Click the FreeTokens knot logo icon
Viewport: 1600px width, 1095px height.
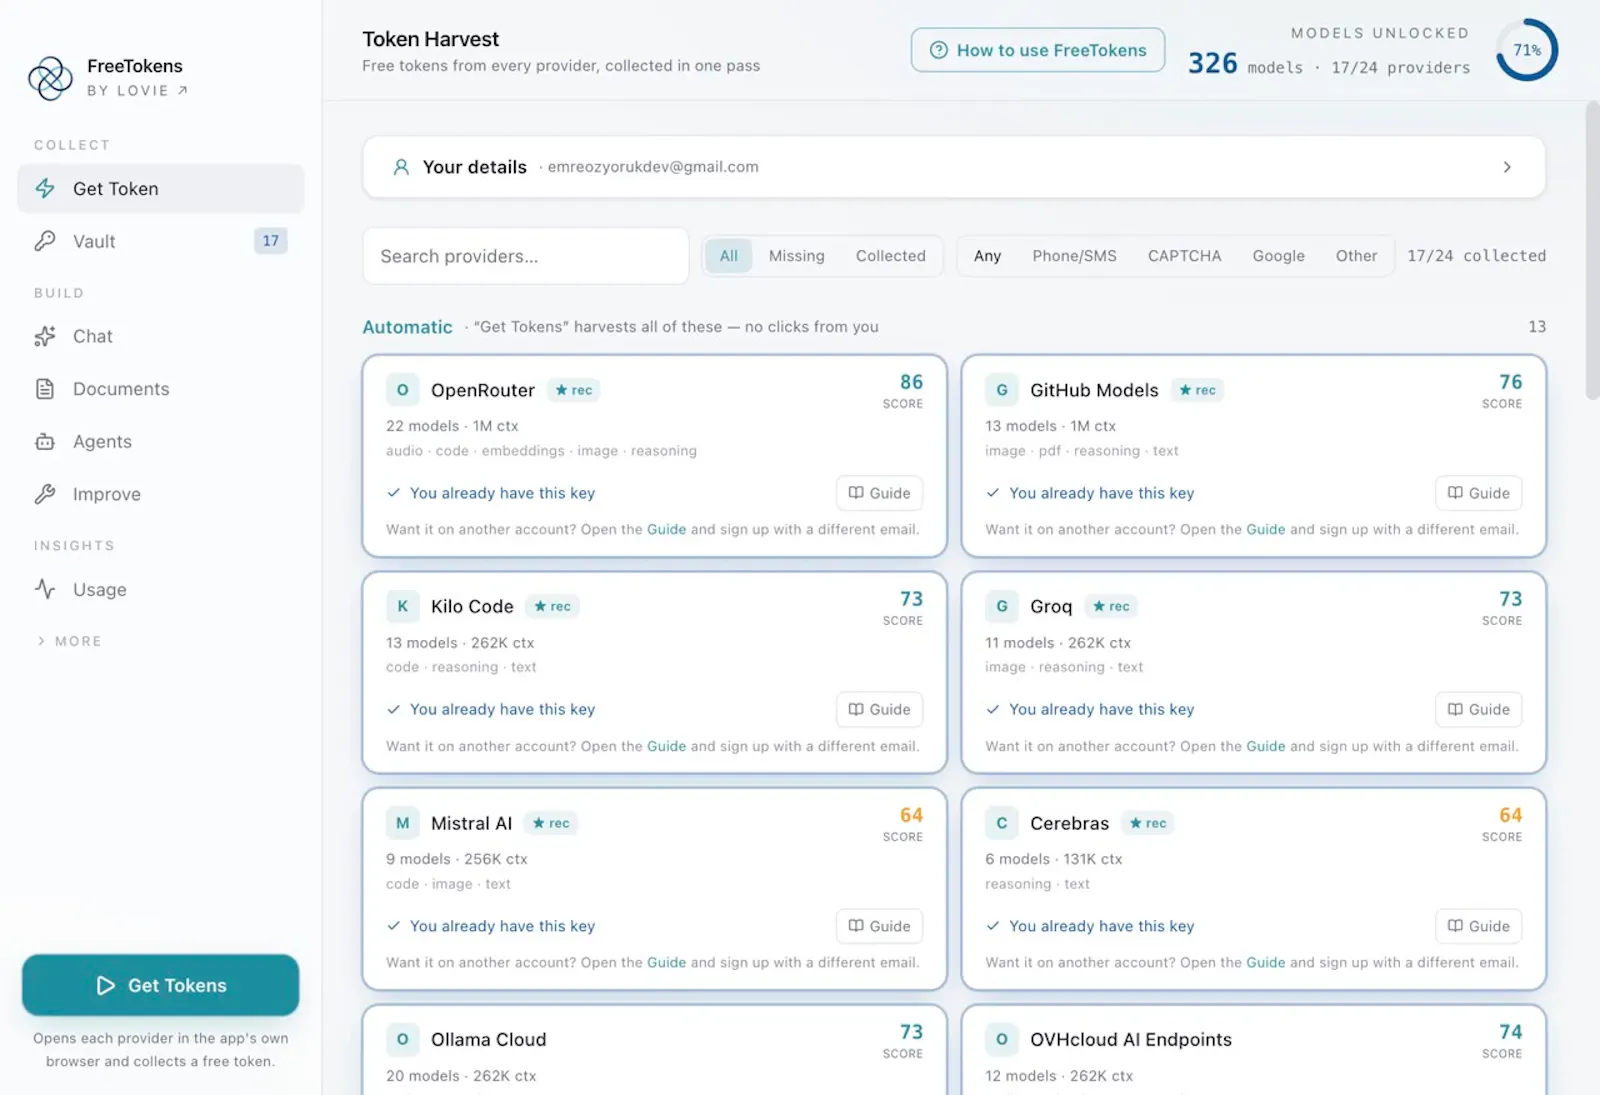tap(50, 78)
